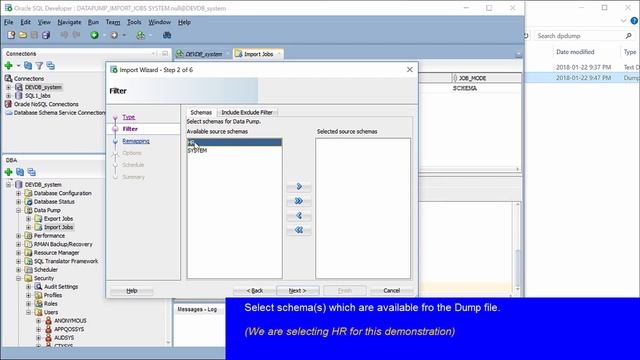This screenshot has width=640, height=360.
Task: Click Cancel button in Import Wizard
Action: (x=391, y=291)
